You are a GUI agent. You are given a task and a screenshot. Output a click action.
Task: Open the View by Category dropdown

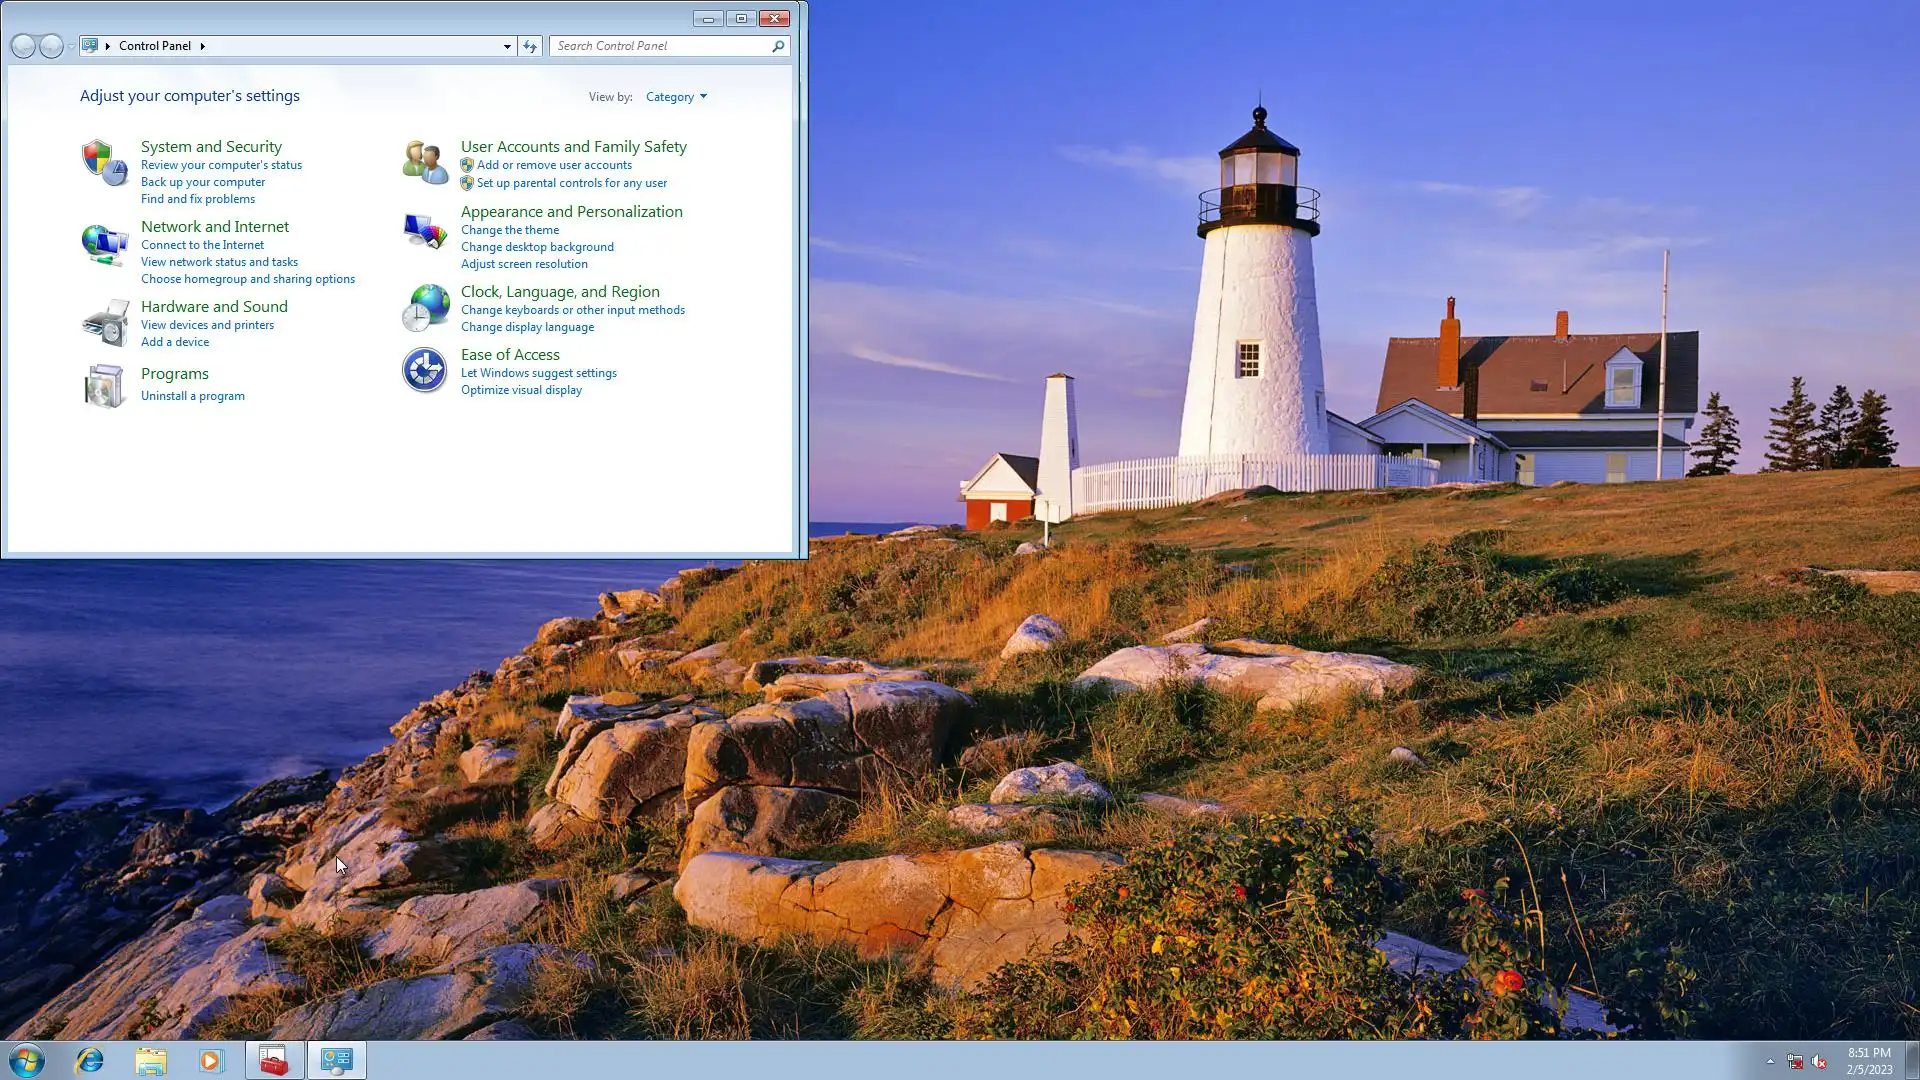[676, 97]
